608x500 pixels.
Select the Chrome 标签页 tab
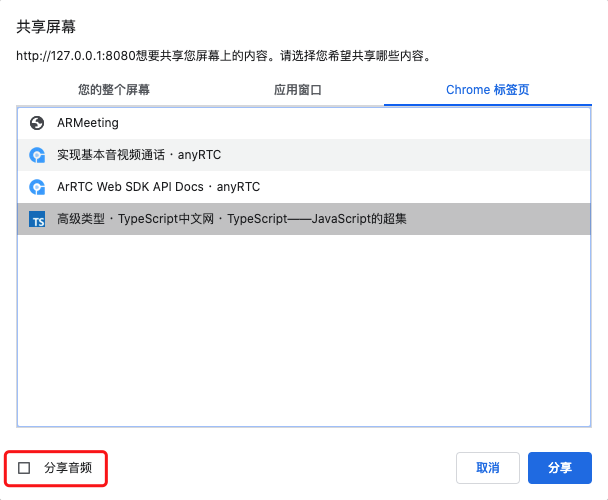tap(487, 90)
